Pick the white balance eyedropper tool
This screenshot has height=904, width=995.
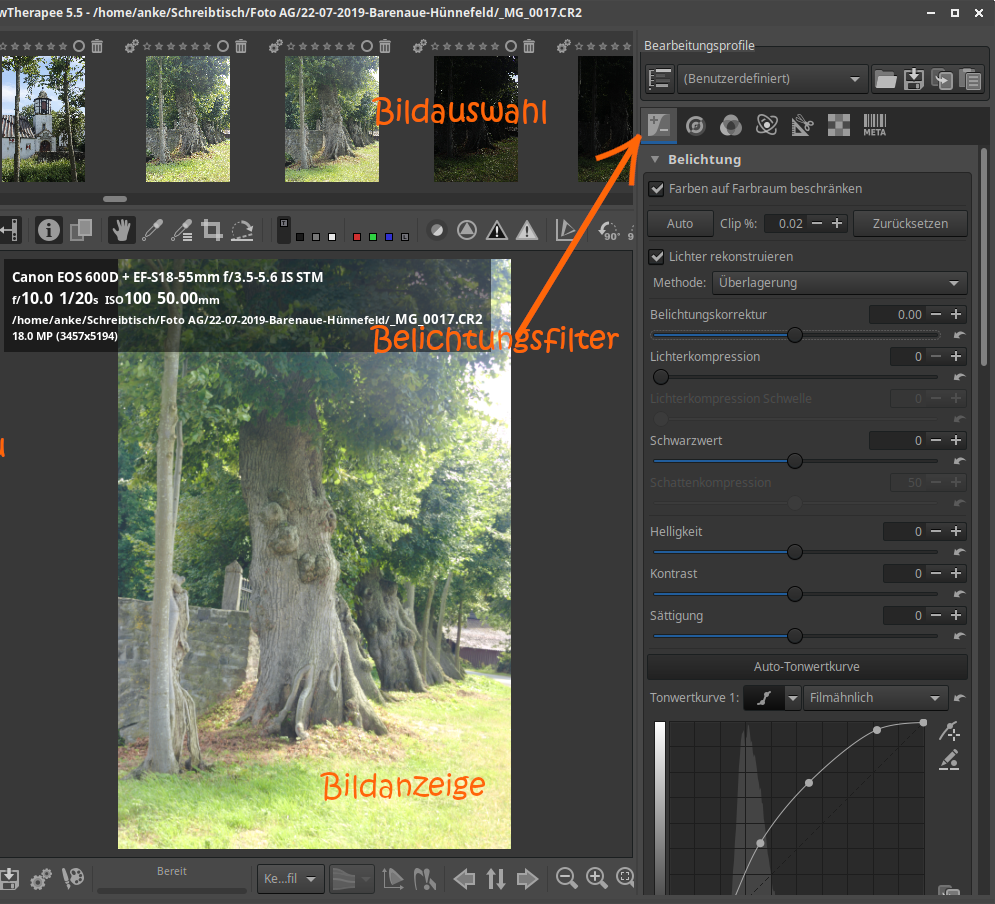pos(152,231)
